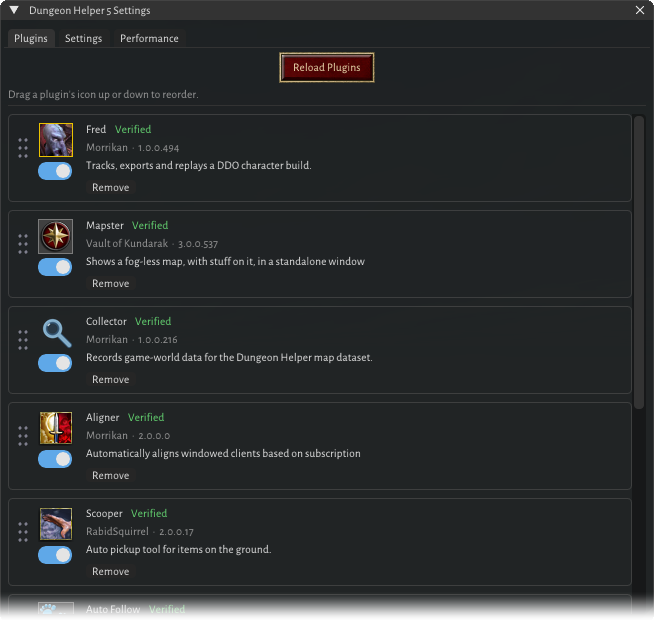Click the drag handle for Fred plugin
This screenshot has width=654, height=622.
[x=23, y=148]
